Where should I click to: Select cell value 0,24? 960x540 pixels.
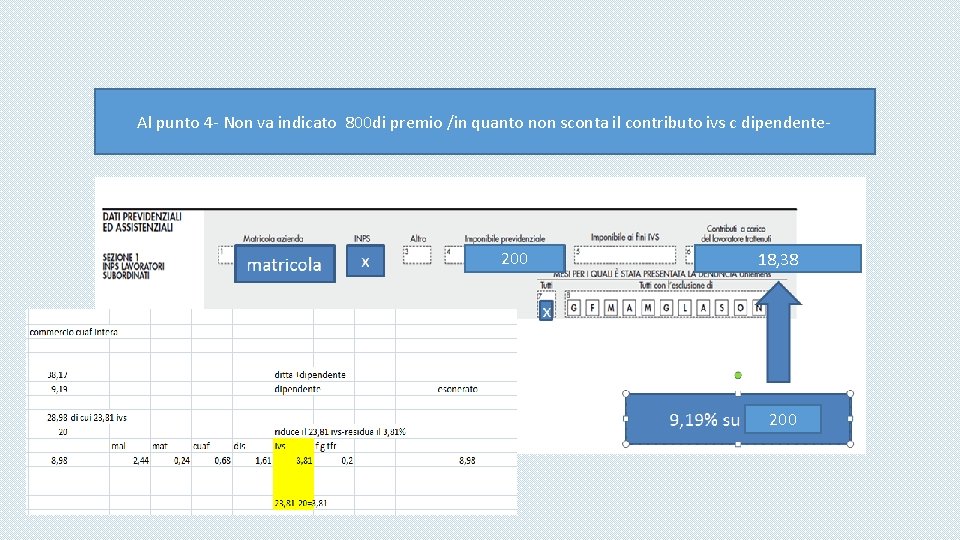click(171, 460)
